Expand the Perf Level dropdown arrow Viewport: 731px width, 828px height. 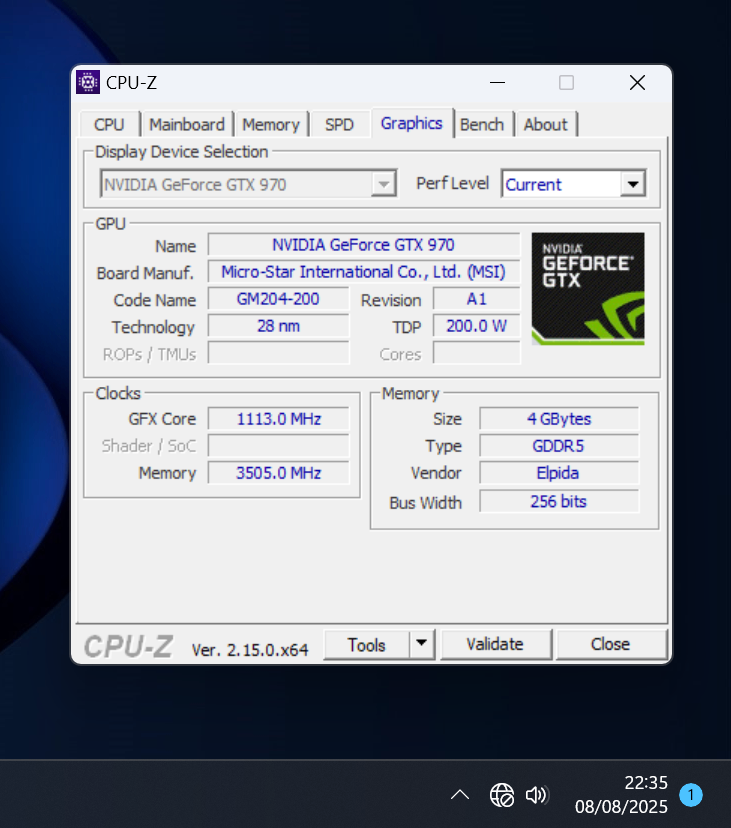pyautogui.click(x=633, y=184)
